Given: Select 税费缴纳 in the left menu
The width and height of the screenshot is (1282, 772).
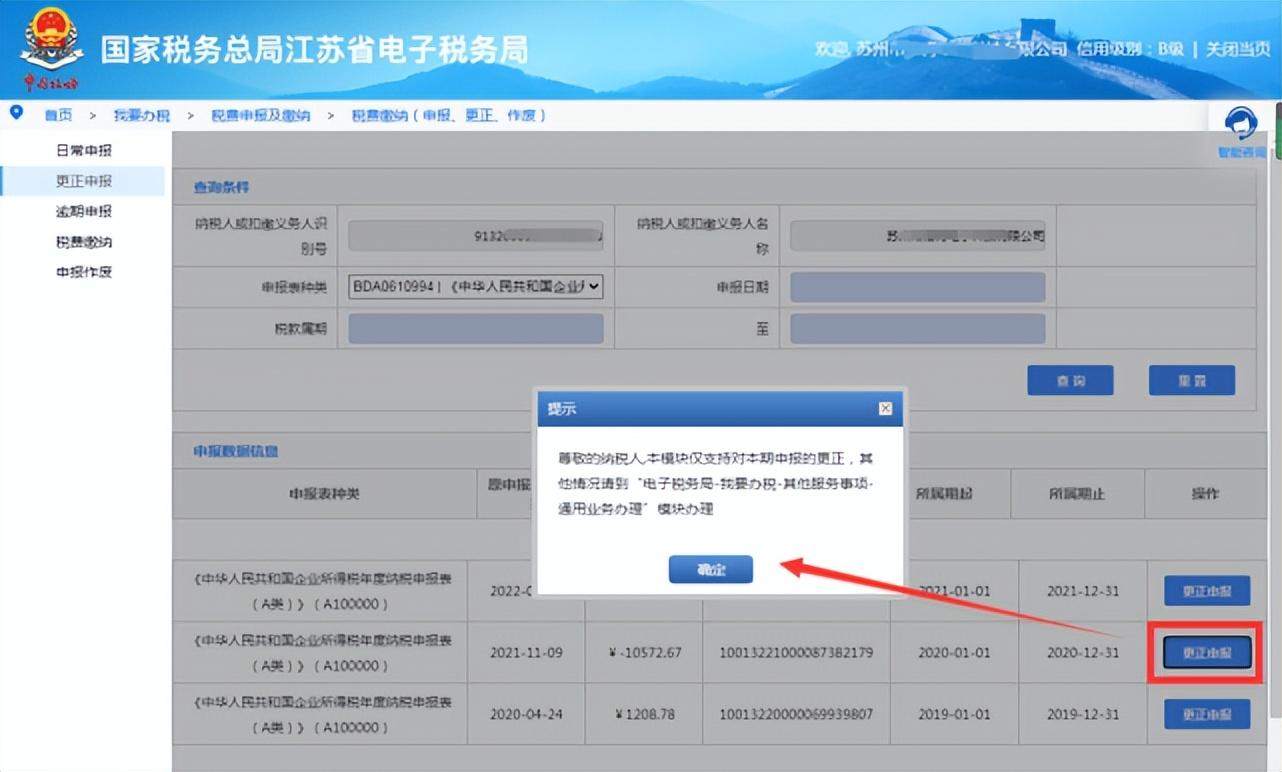Looking at the screenshot, I should (x=84, y=242).
